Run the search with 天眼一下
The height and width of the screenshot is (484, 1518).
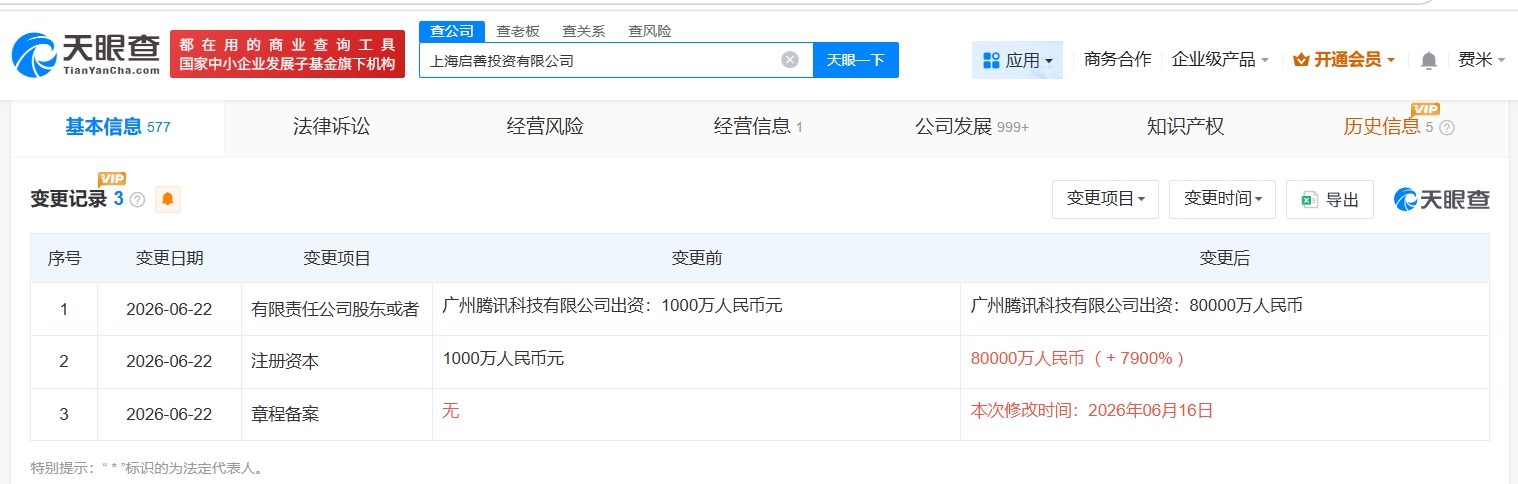tap(856, 60)
